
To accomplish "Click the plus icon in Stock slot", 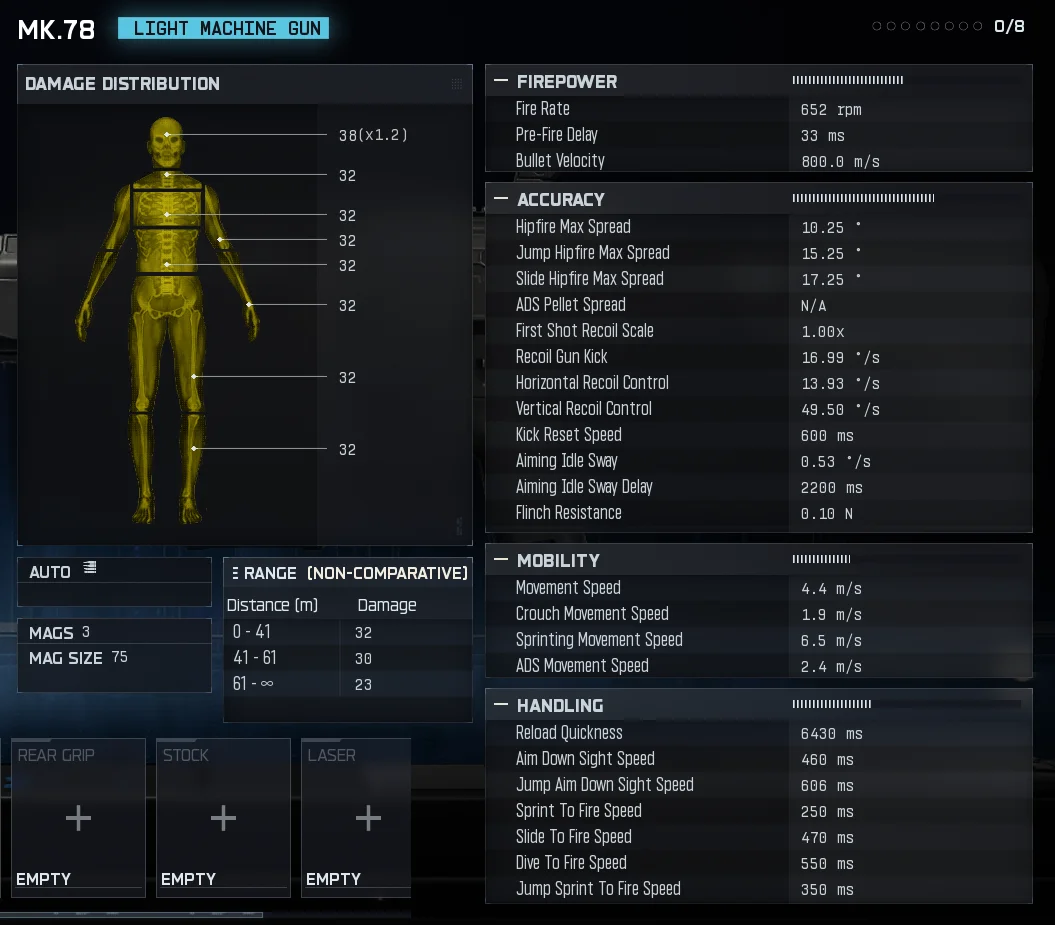I will (x=223, y=818).
